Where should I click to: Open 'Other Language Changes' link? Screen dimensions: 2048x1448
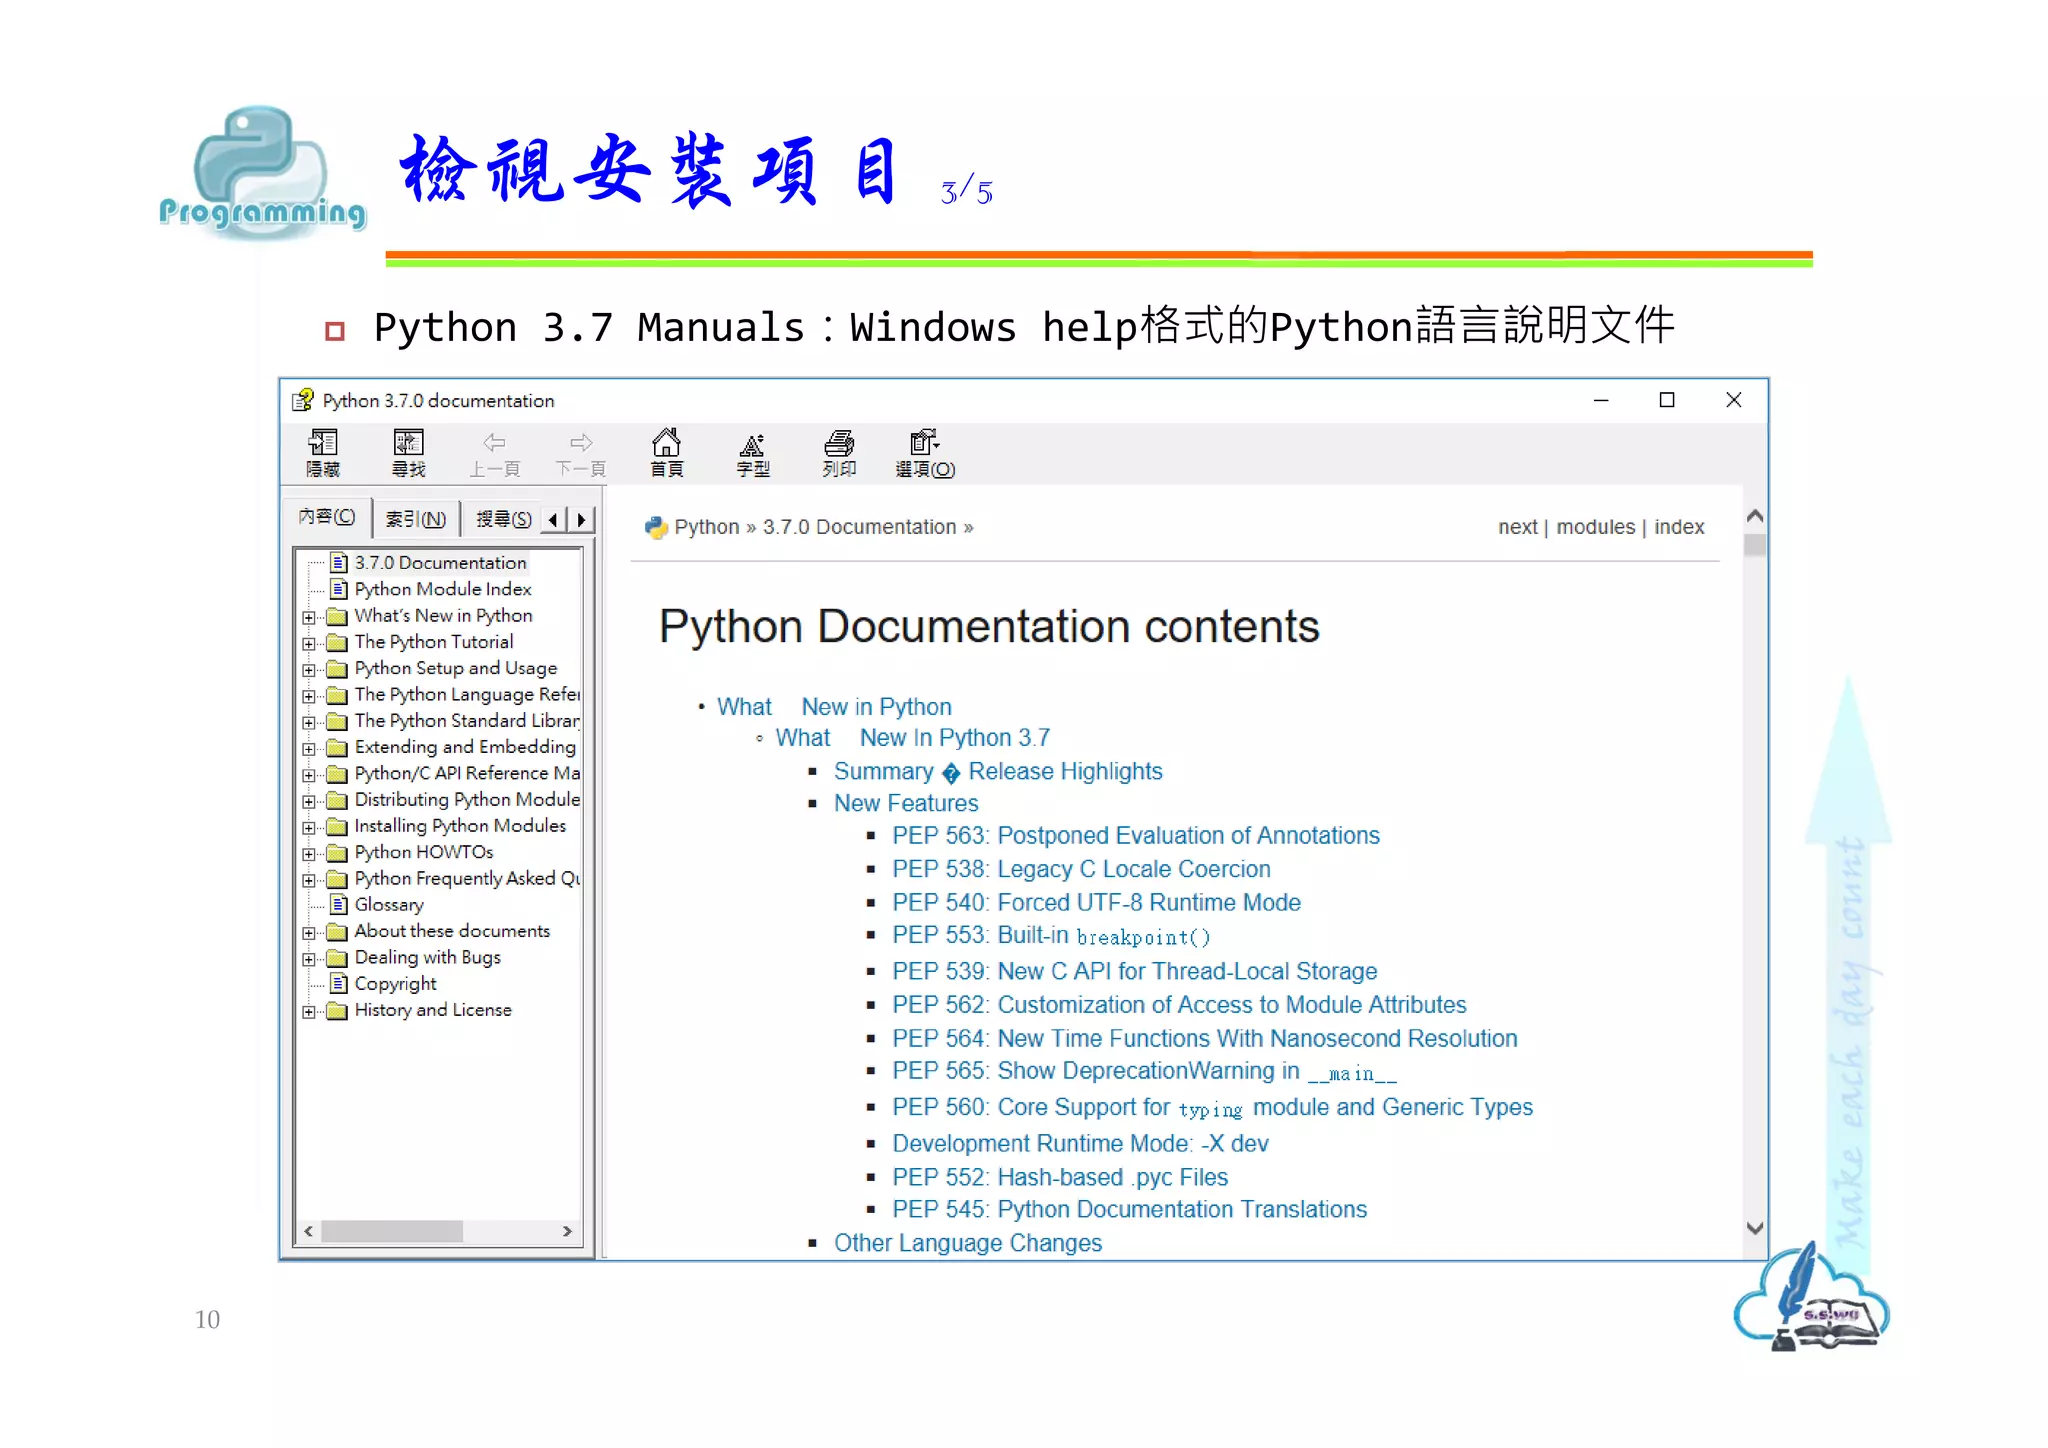pos(968,1243)
